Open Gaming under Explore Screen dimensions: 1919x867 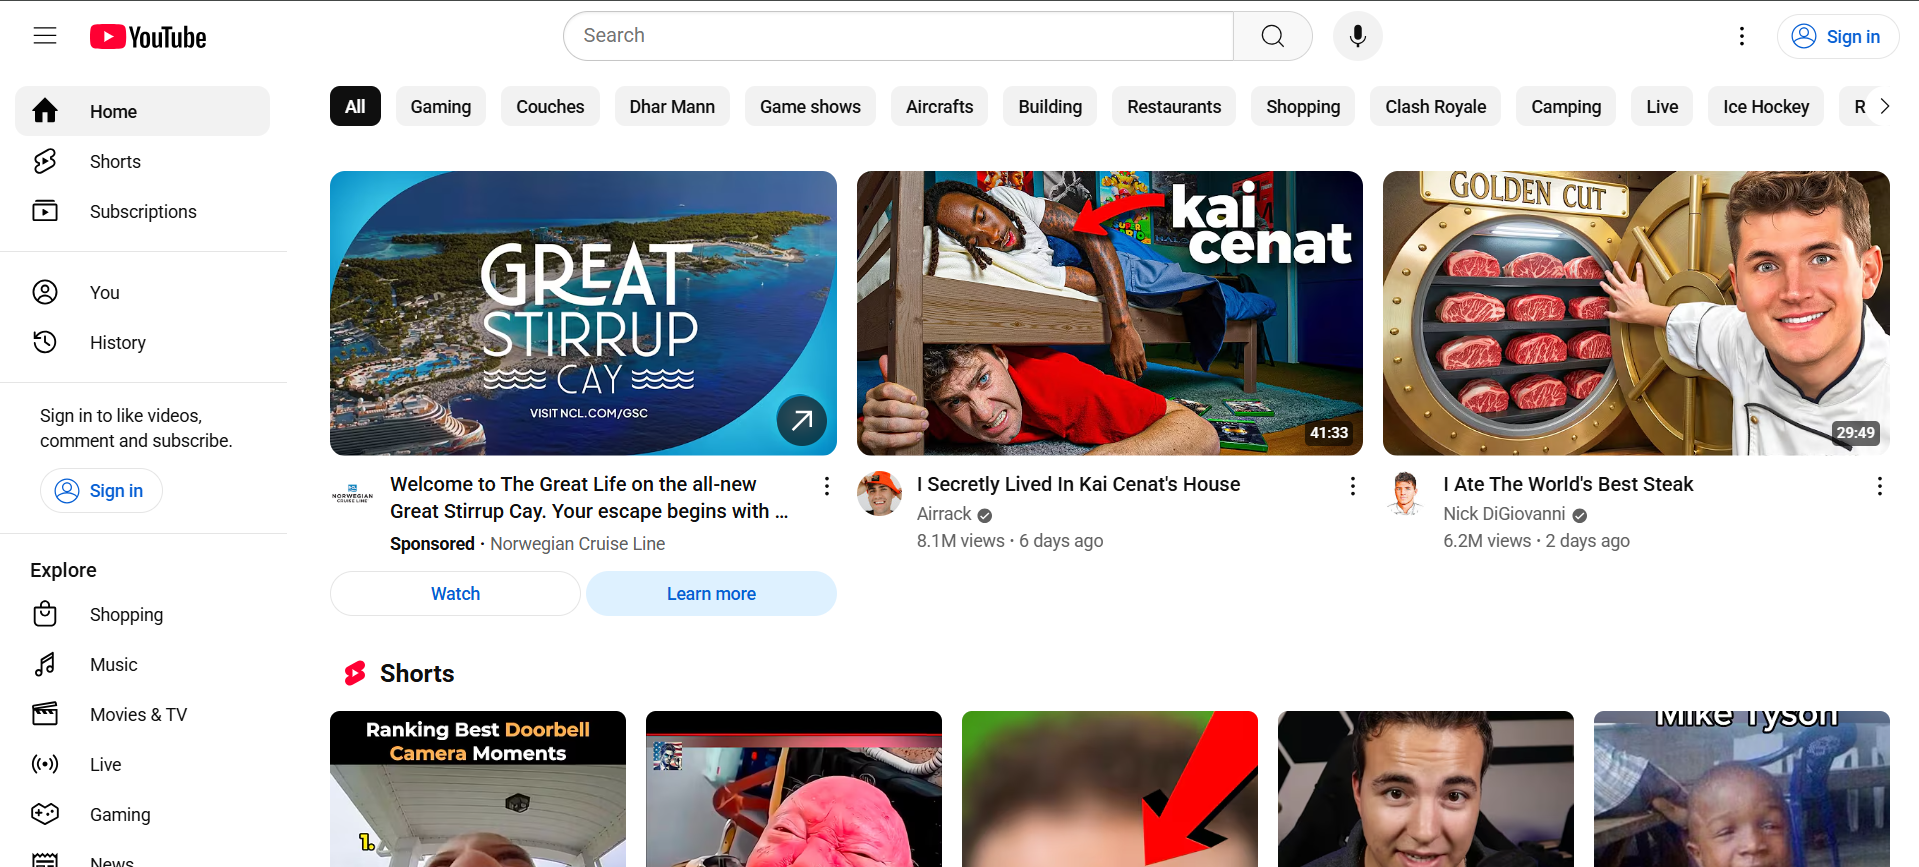click(142, 814)
